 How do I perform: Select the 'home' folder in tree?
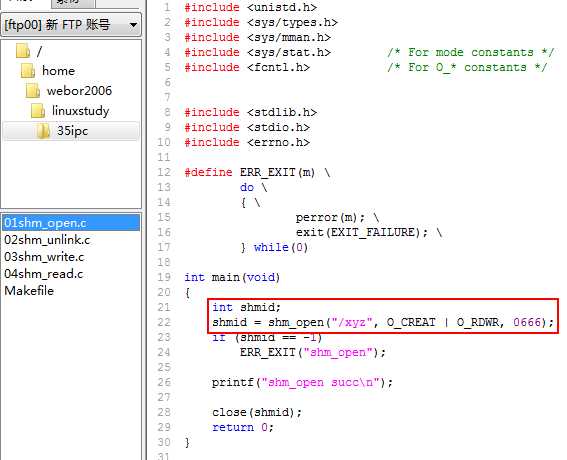58,71
